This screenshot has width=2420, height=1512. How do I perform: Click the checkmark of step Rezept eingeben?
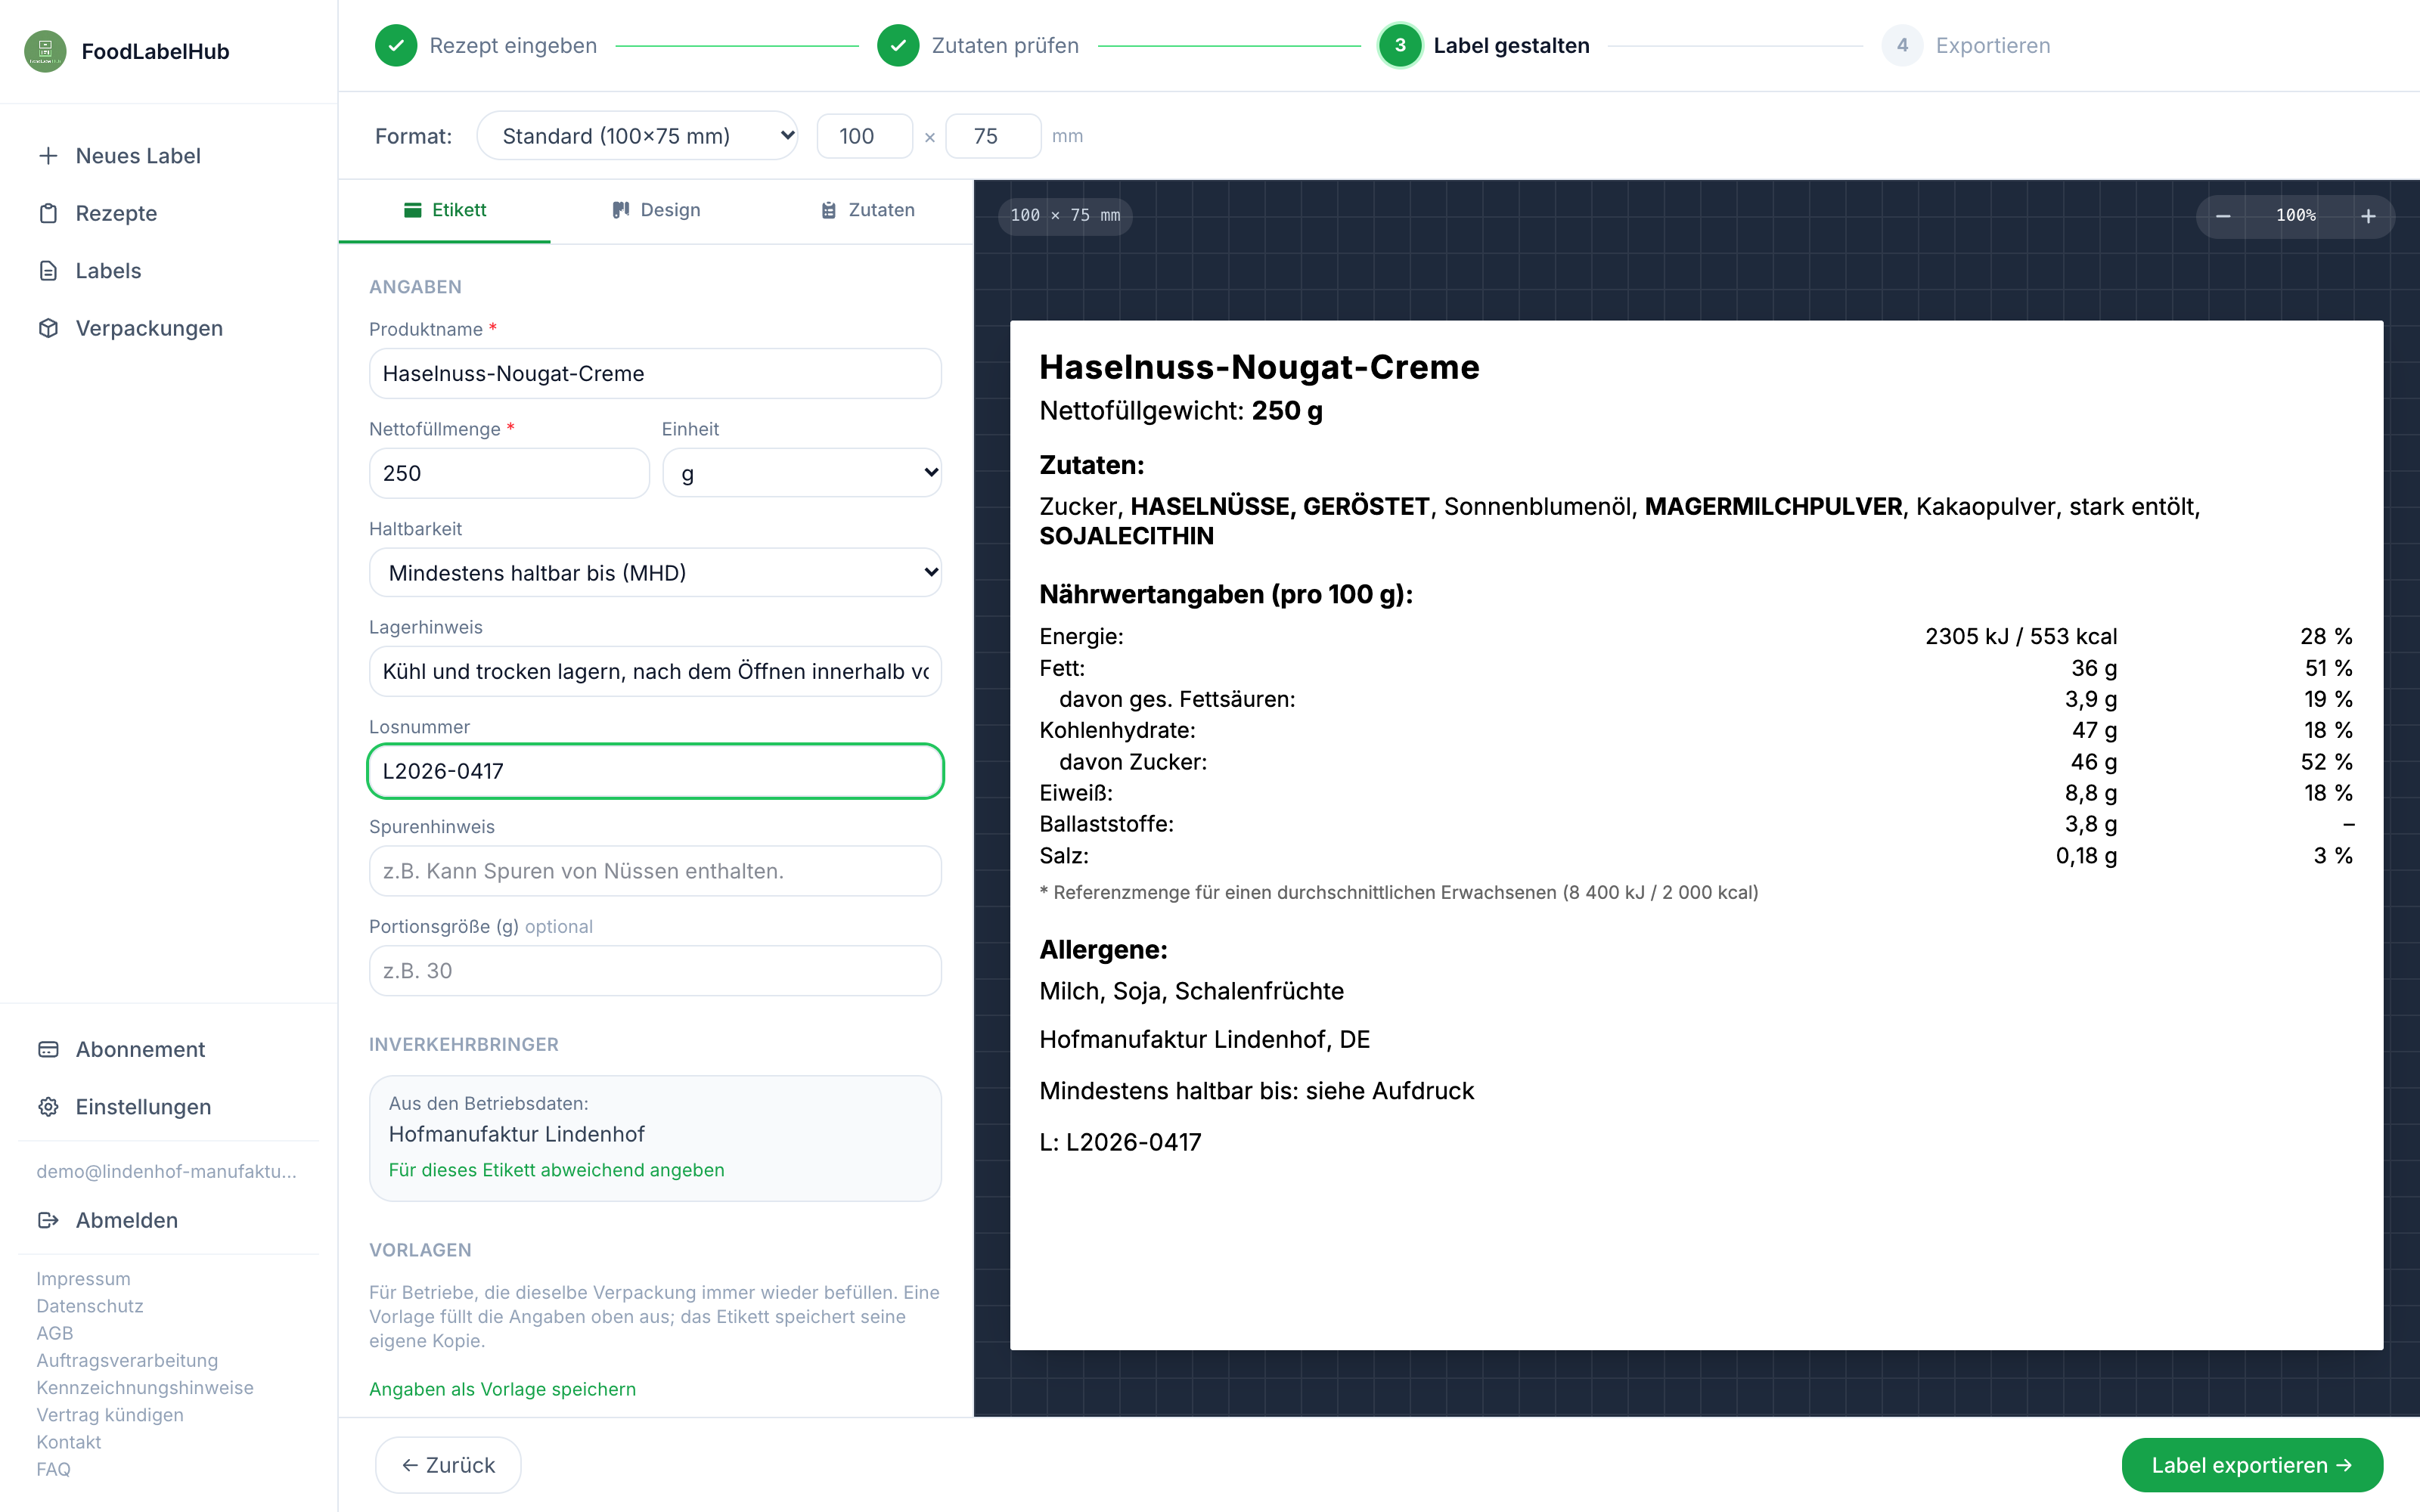click(x=396, y=46)
